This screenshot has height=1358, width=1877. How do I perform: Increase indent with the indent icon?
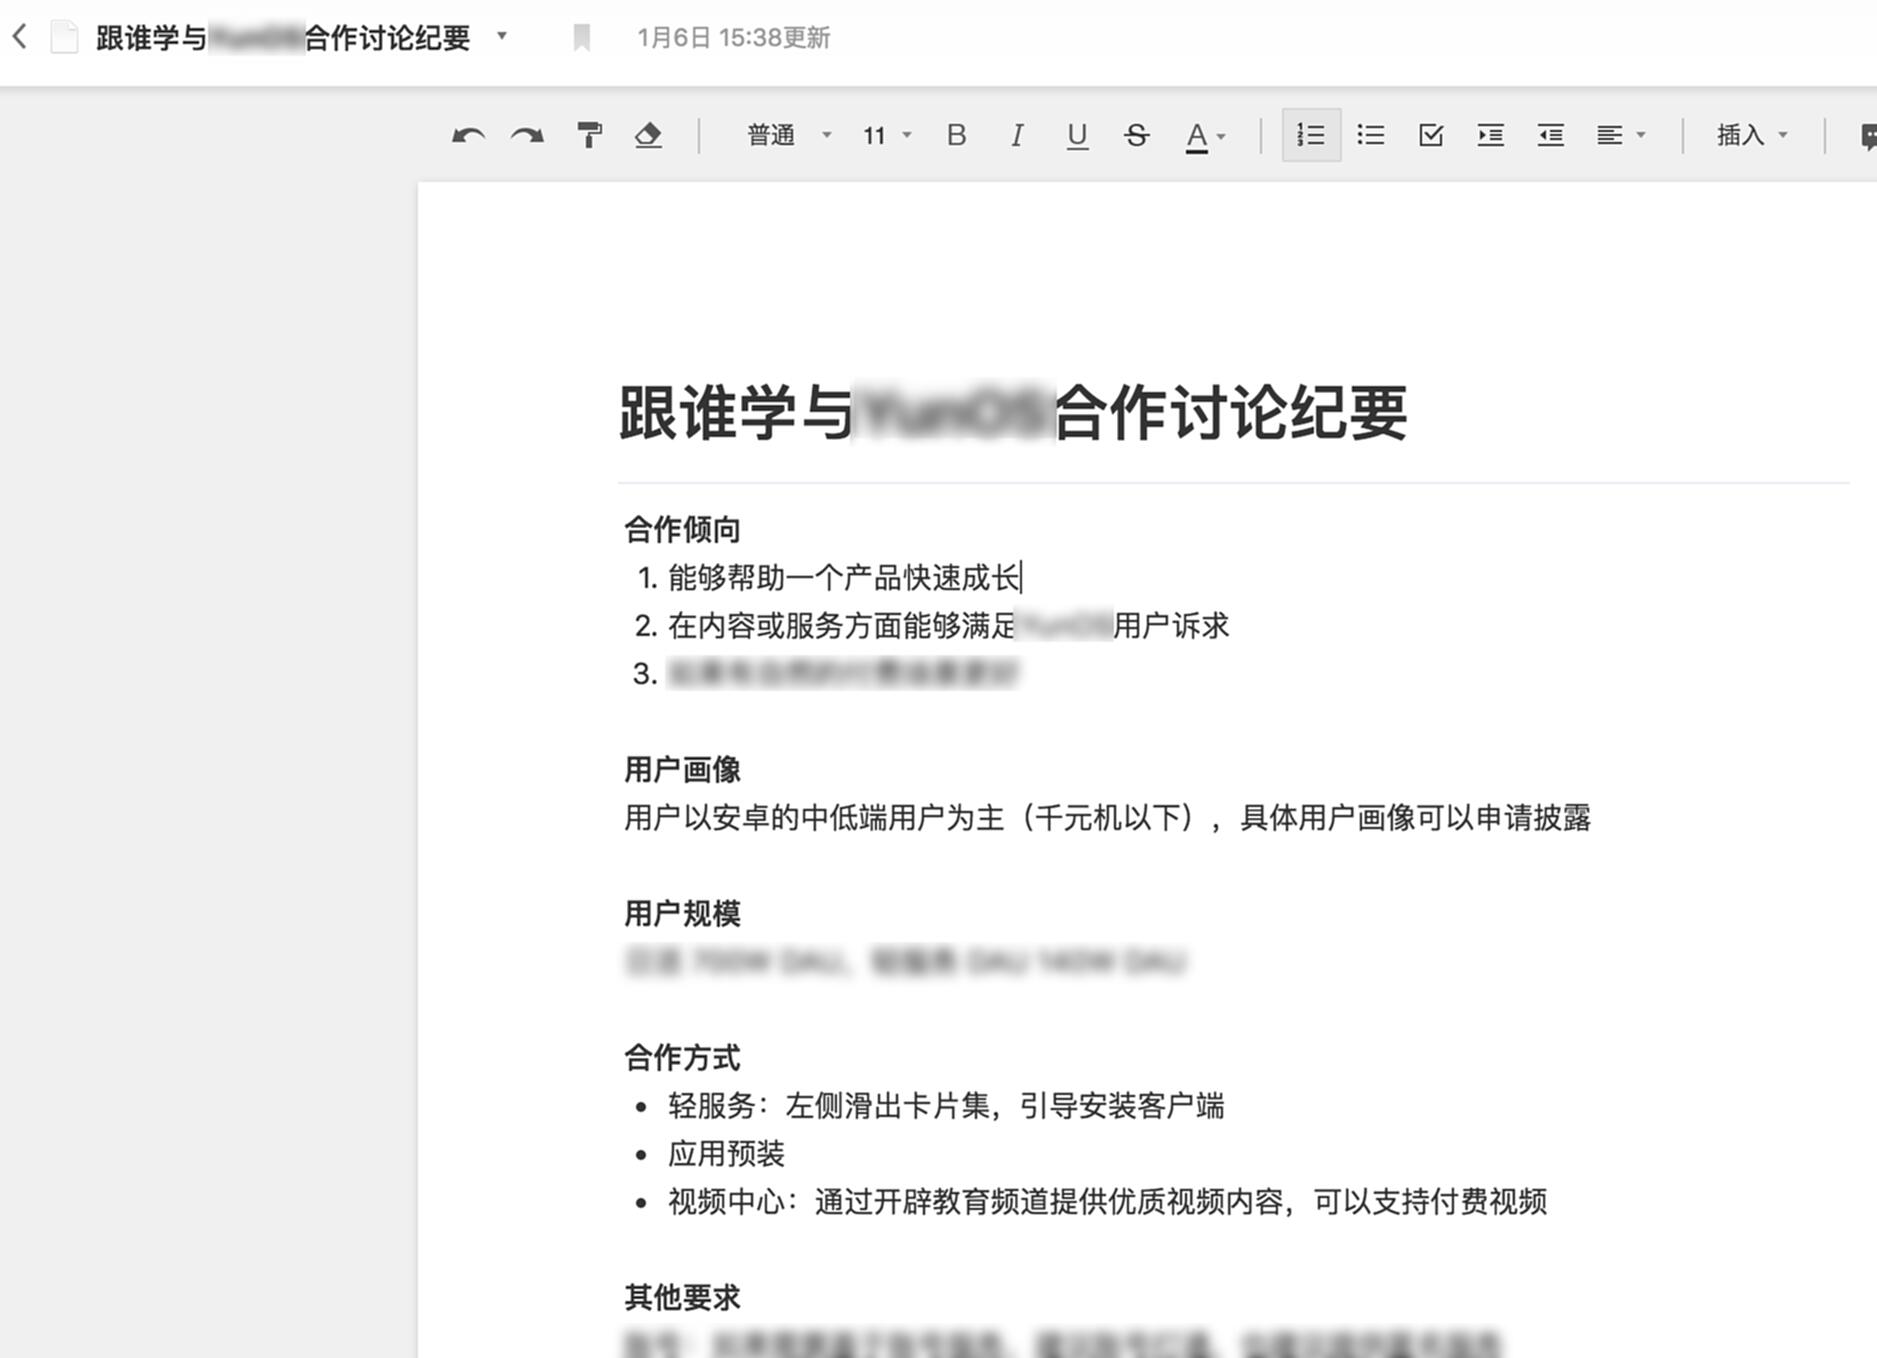pyautogui.click(x=1490, y=135)
